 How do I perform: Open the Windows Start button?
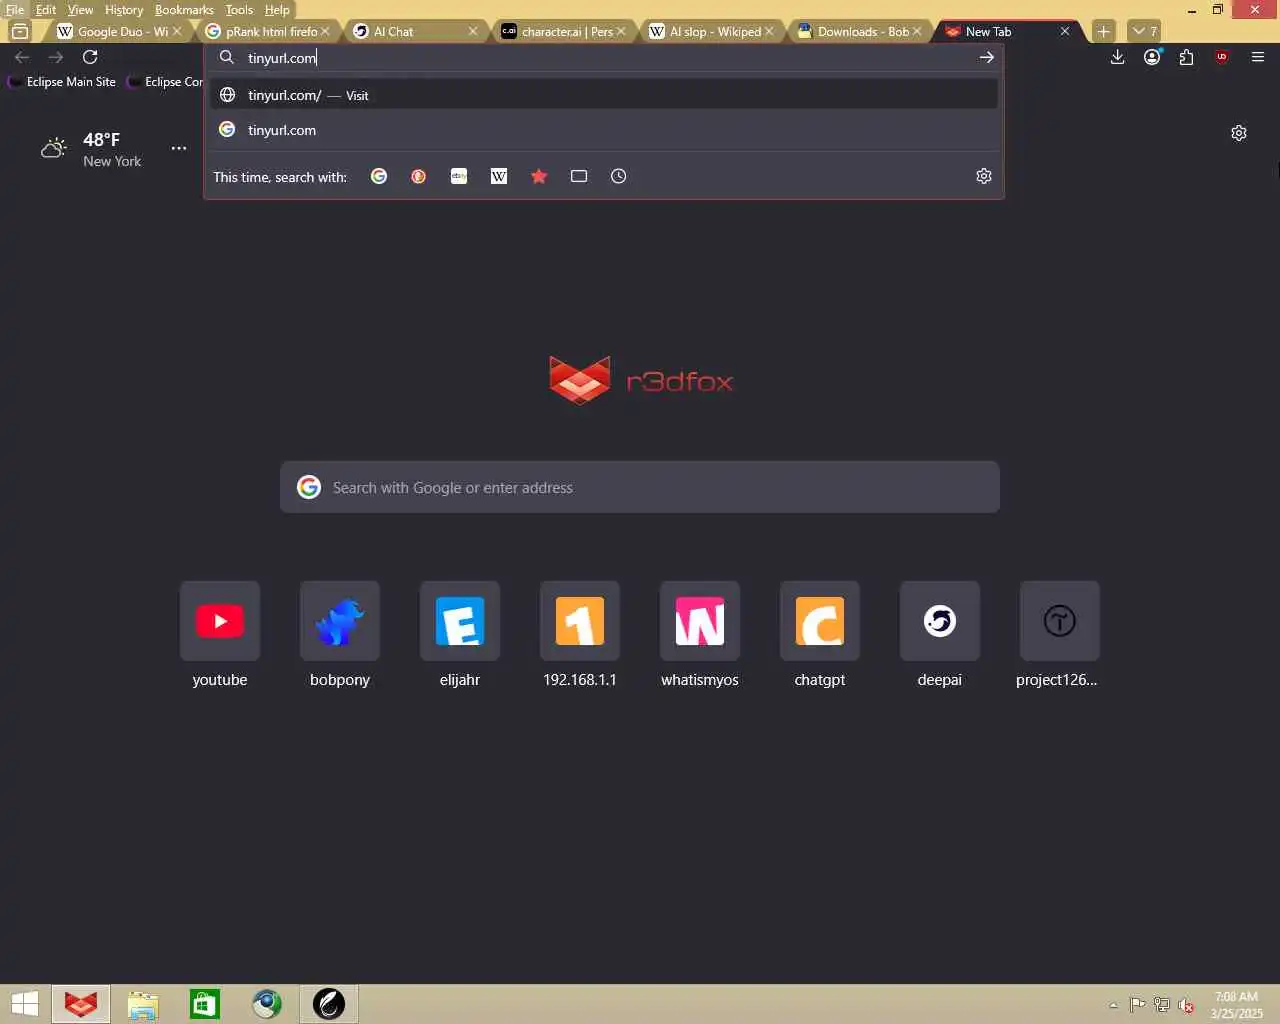coord(24,1004)
